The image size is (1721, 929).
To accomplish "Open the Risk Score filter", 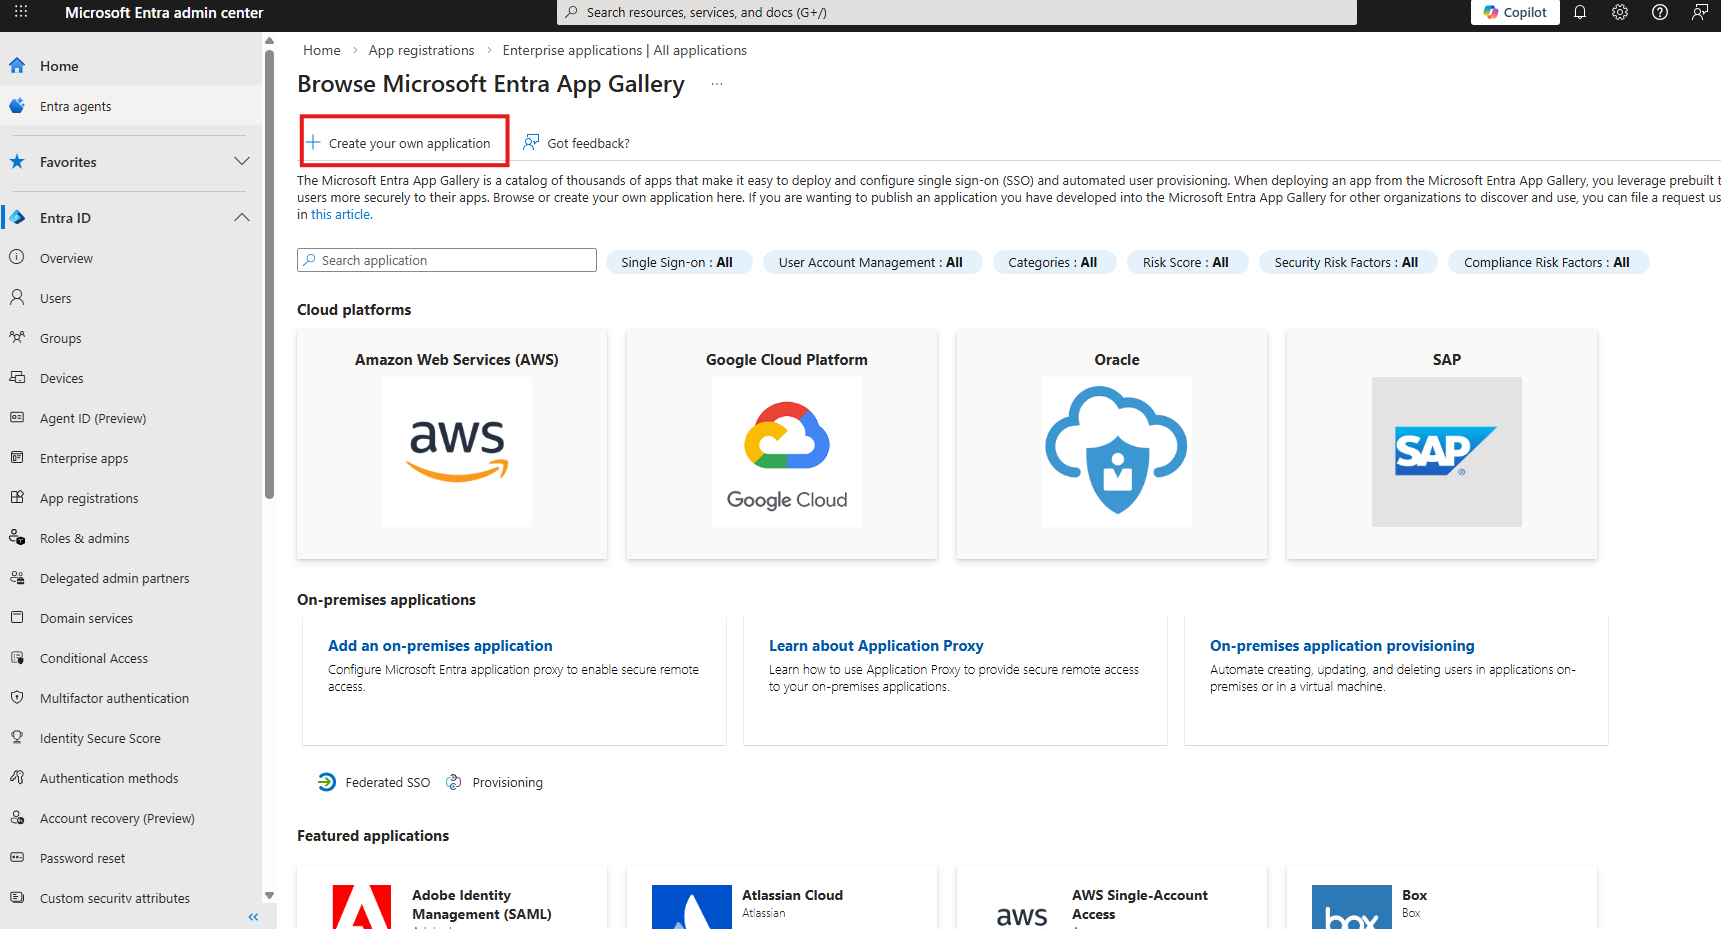I will 1185,263.
